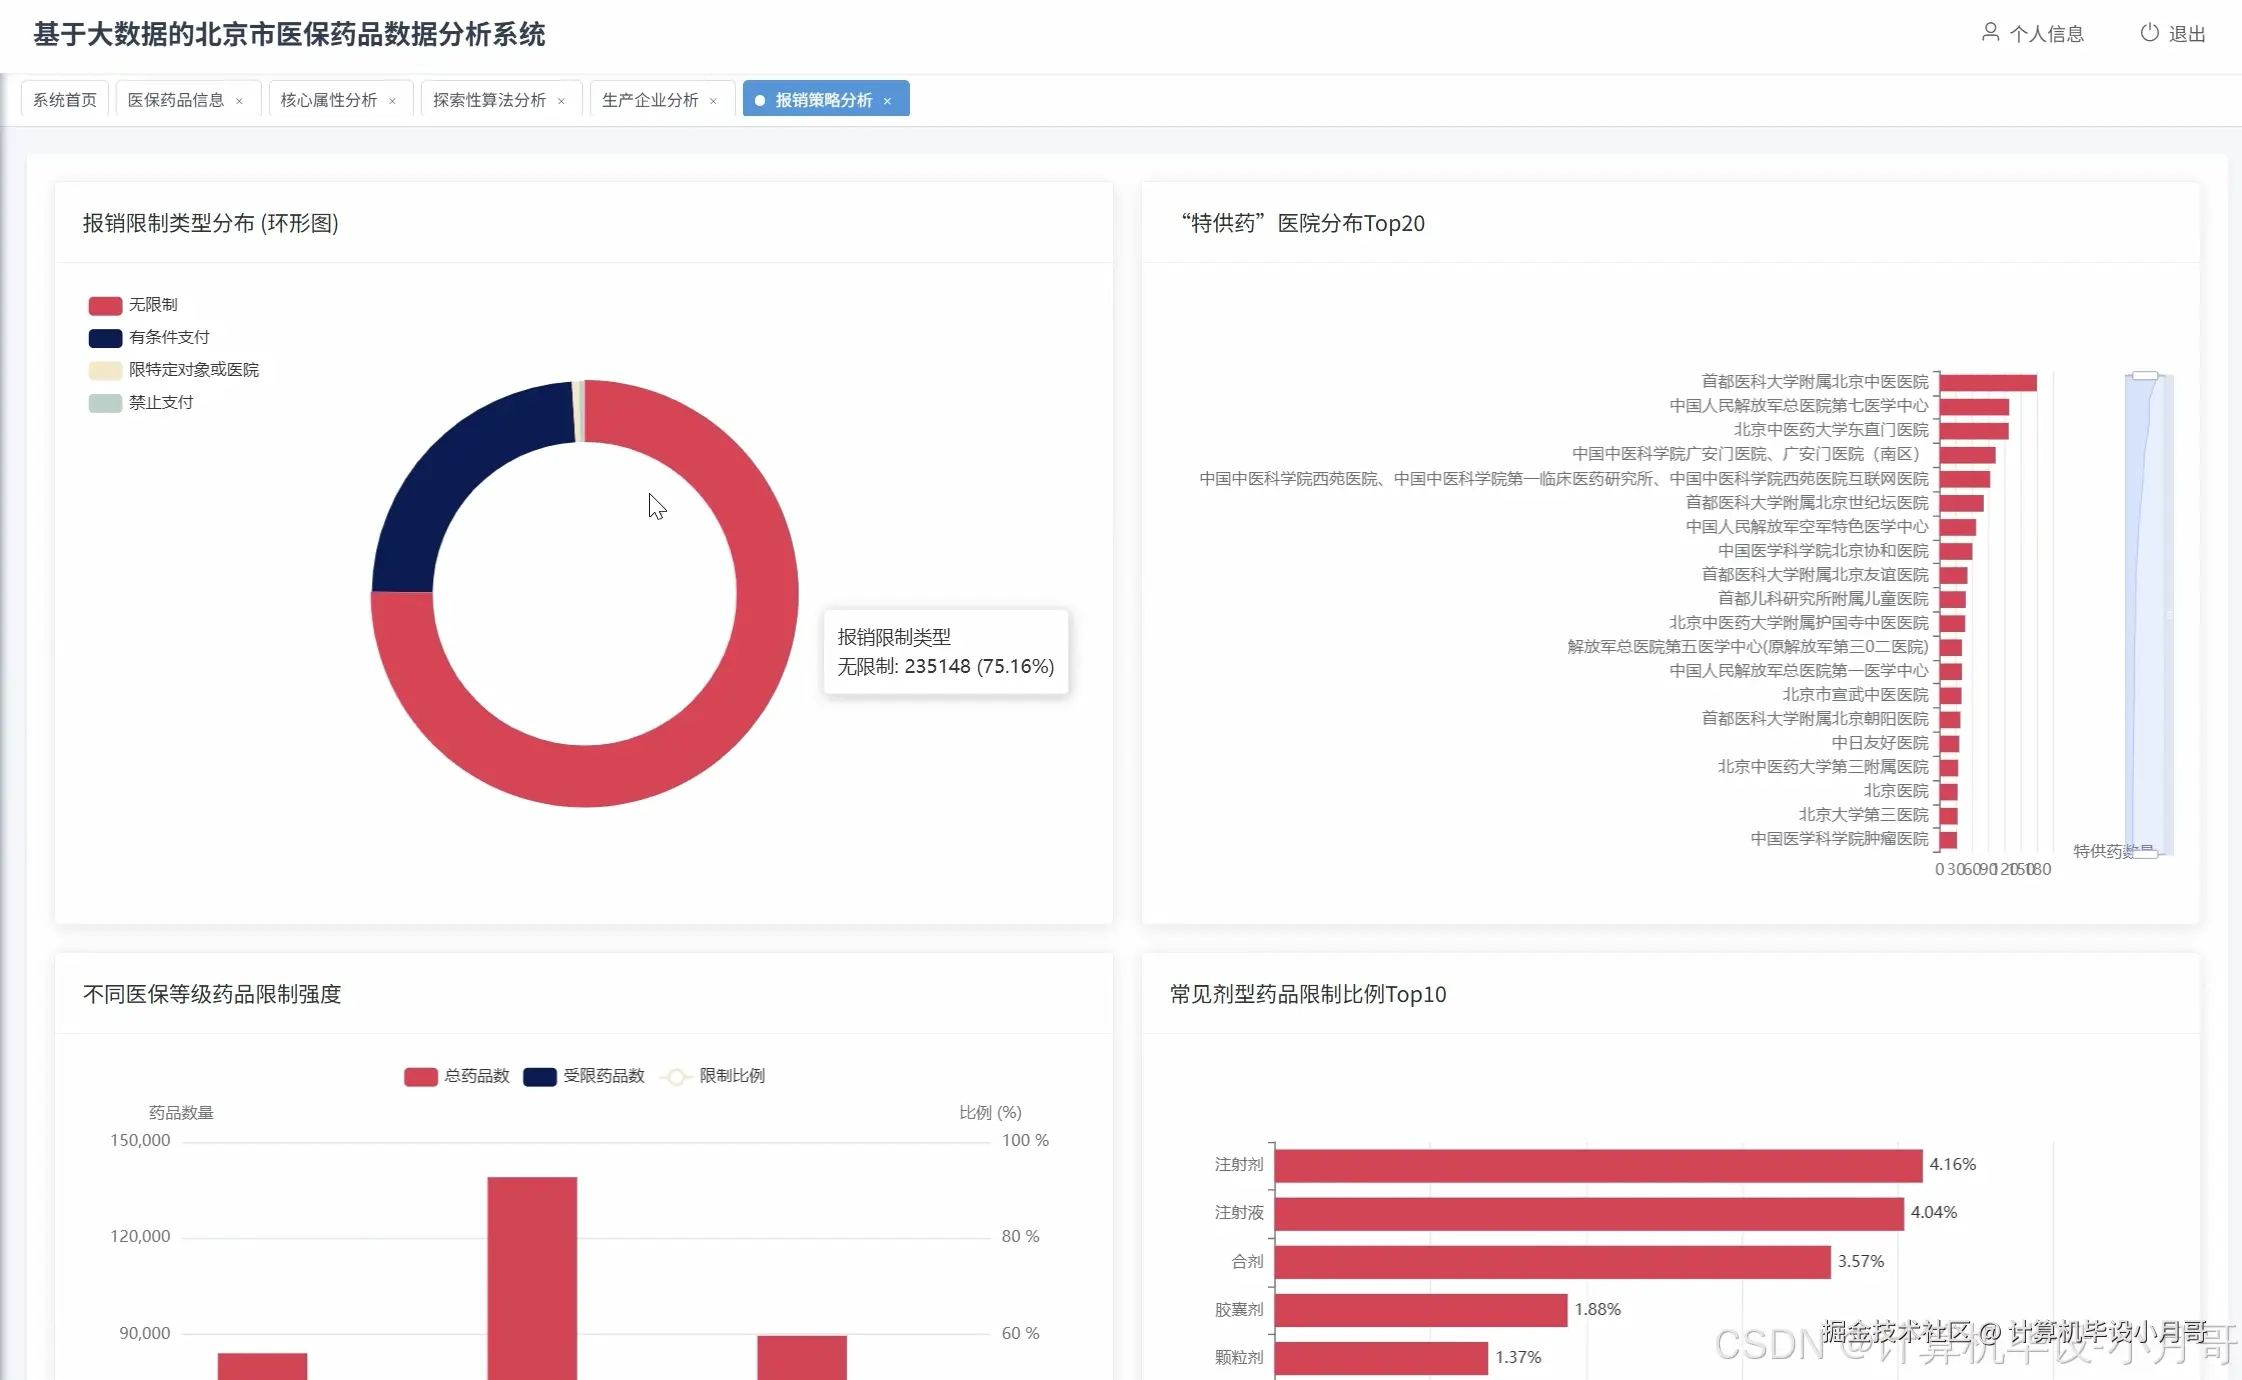
Task: Click the 注射剂 bar in Top10 chart
Action: point(1597,1165)
